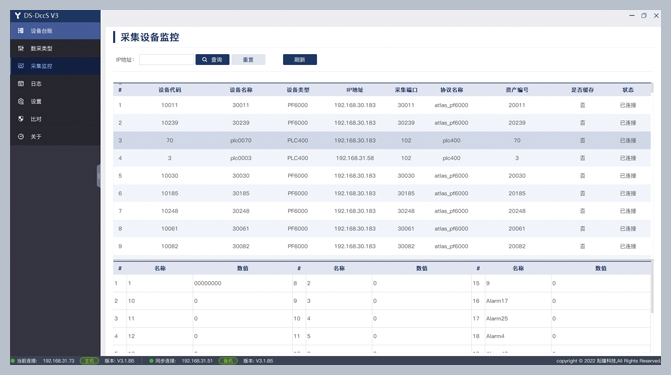Open the 采集监控 monitor icon
This screenshot has height=375, width=671.
[21, 66]
